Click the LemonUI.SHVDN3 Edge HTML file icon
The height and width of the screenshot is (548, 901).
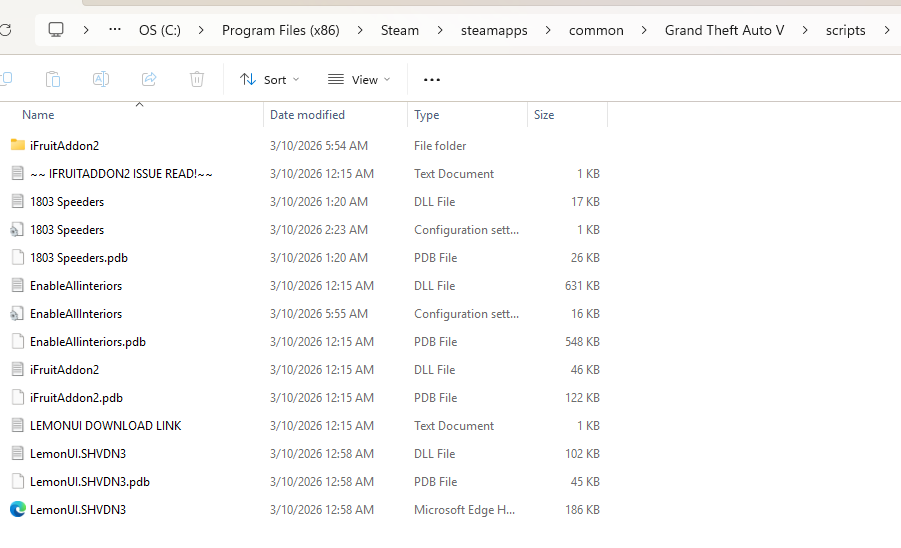pos(18,510)
